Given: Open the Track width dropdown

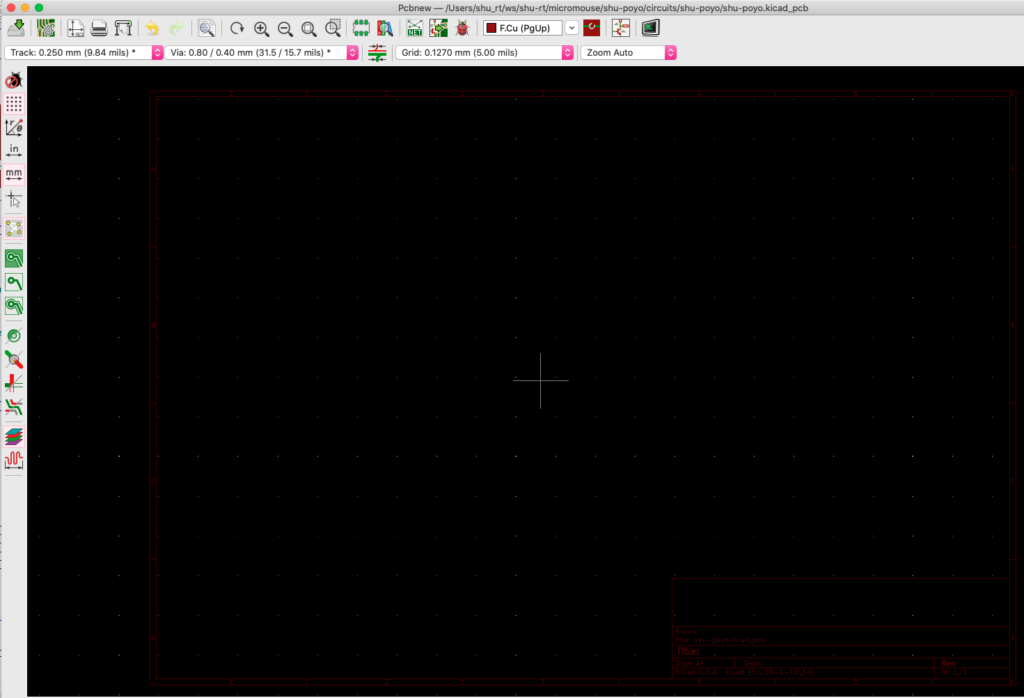Looking at the screenshot, I should [x=84, y=53].
